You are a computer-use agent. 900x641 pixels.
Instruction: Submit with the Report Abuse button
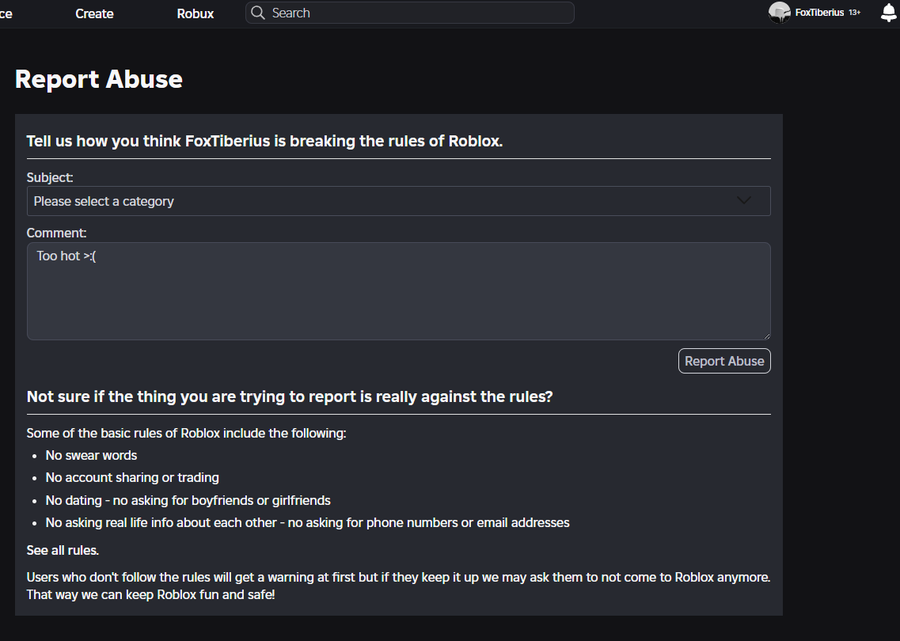click(x=724, y=361)
